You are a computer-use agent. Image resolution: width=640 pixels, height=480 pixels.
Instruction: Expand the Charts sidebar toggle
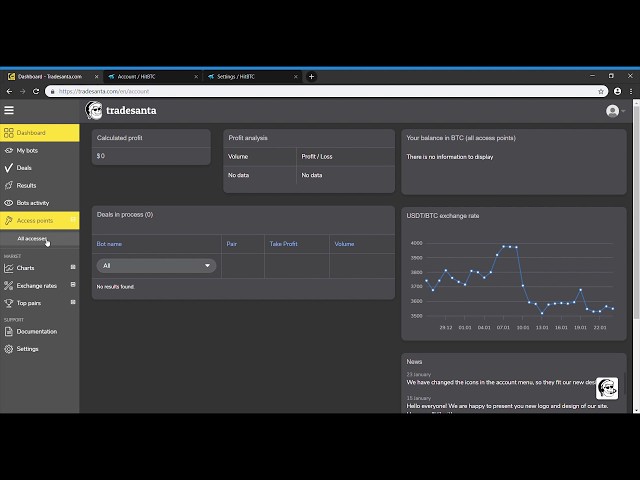click(73, 267)
